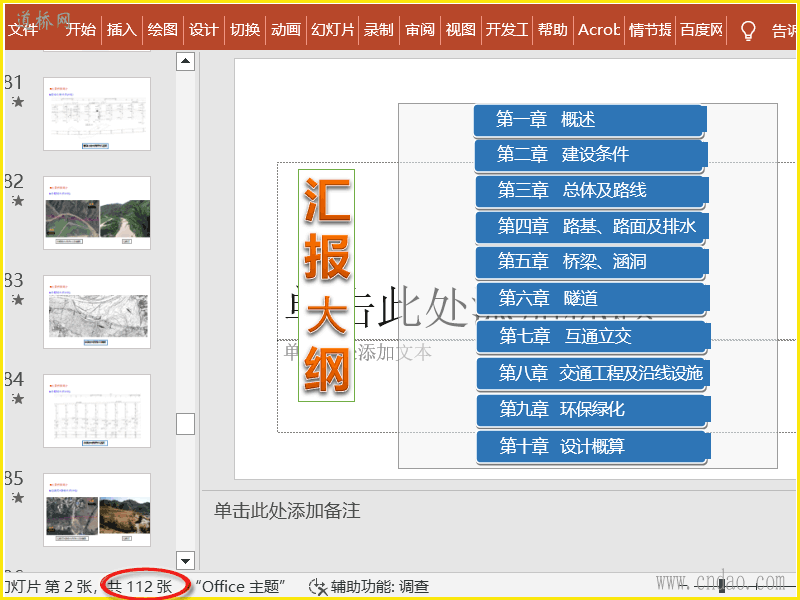The width and height of the screenshot is (800, 600).
Task: Click the 第十章 设计概算 chapter button
Action: point(593,447)
